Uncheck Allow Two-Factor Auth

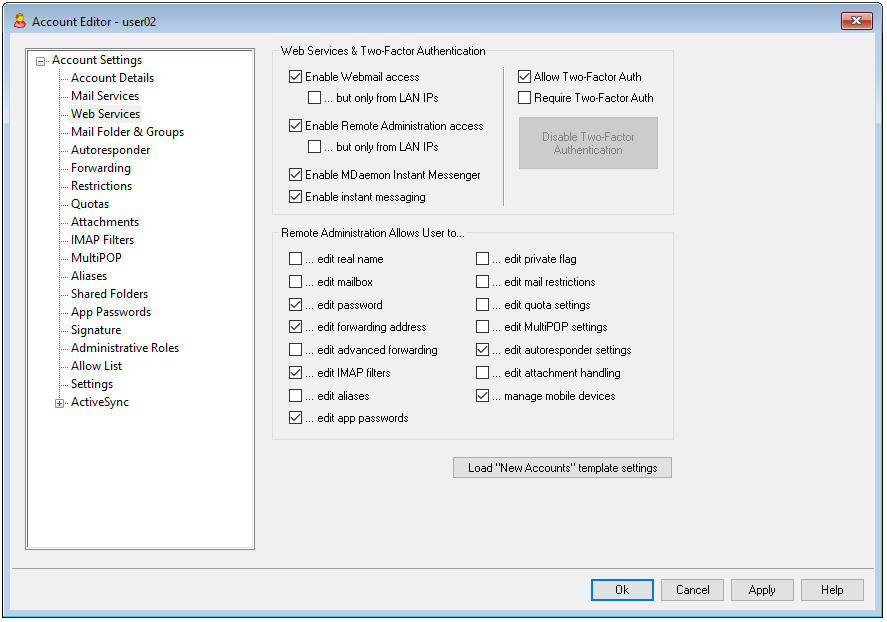525,77
